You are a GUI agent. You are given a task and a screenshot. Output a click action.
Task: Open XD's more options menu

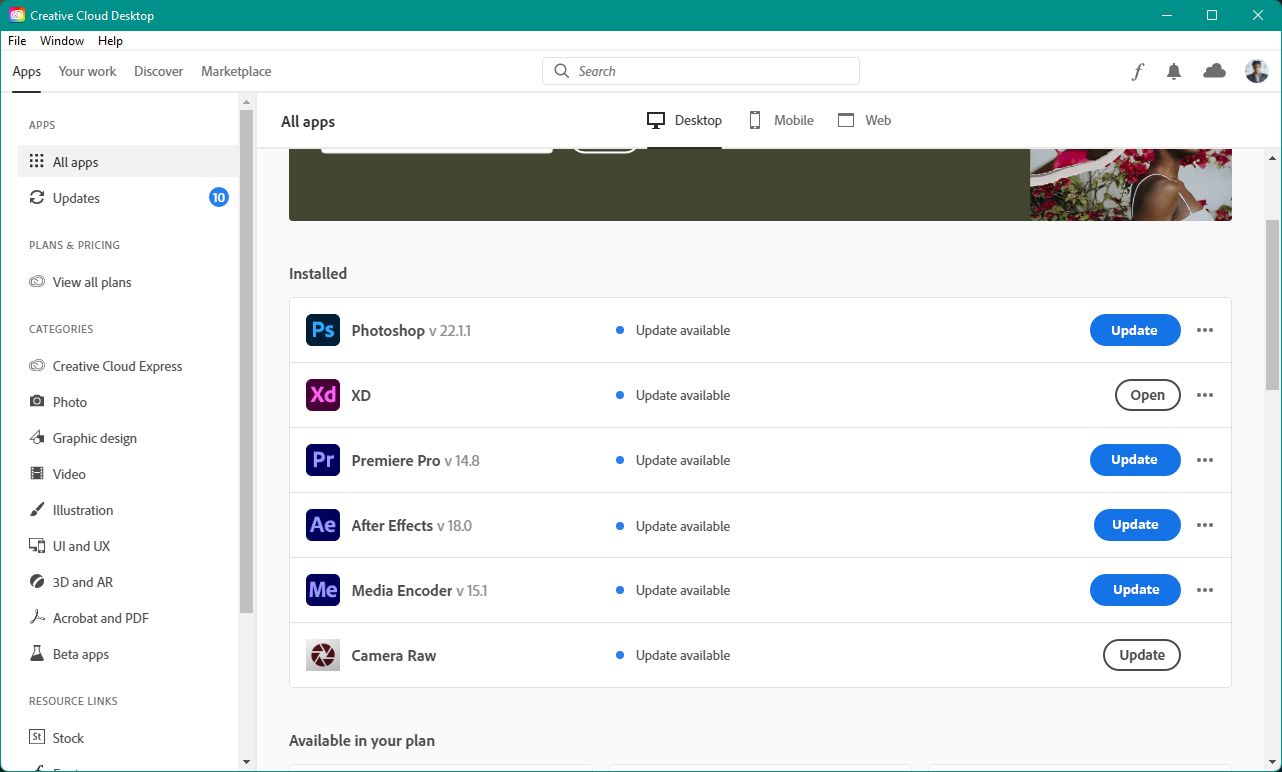1205,395
